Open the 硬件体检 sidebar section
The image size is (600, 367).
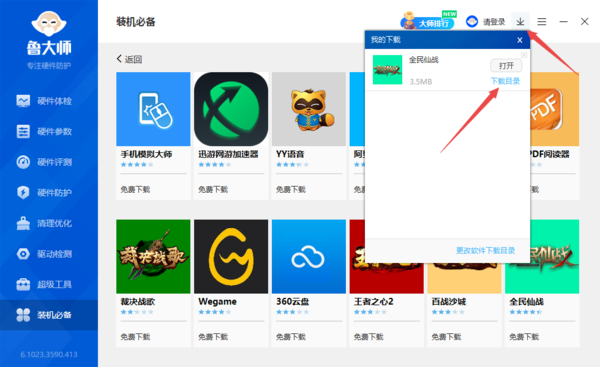[49, 101]
